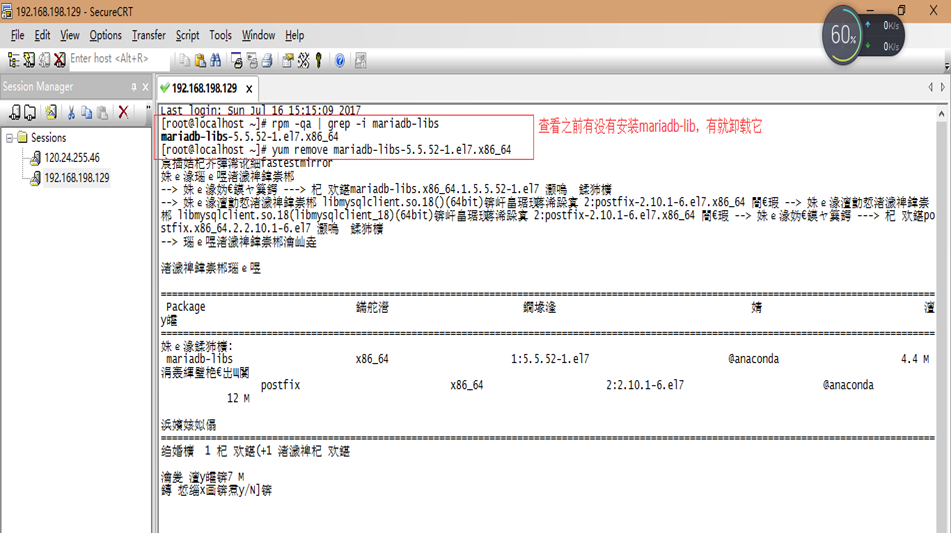This screenshot has height=533, width=951.
Task: Click the '12 M' size value
Action: click(x=238, y=398)
